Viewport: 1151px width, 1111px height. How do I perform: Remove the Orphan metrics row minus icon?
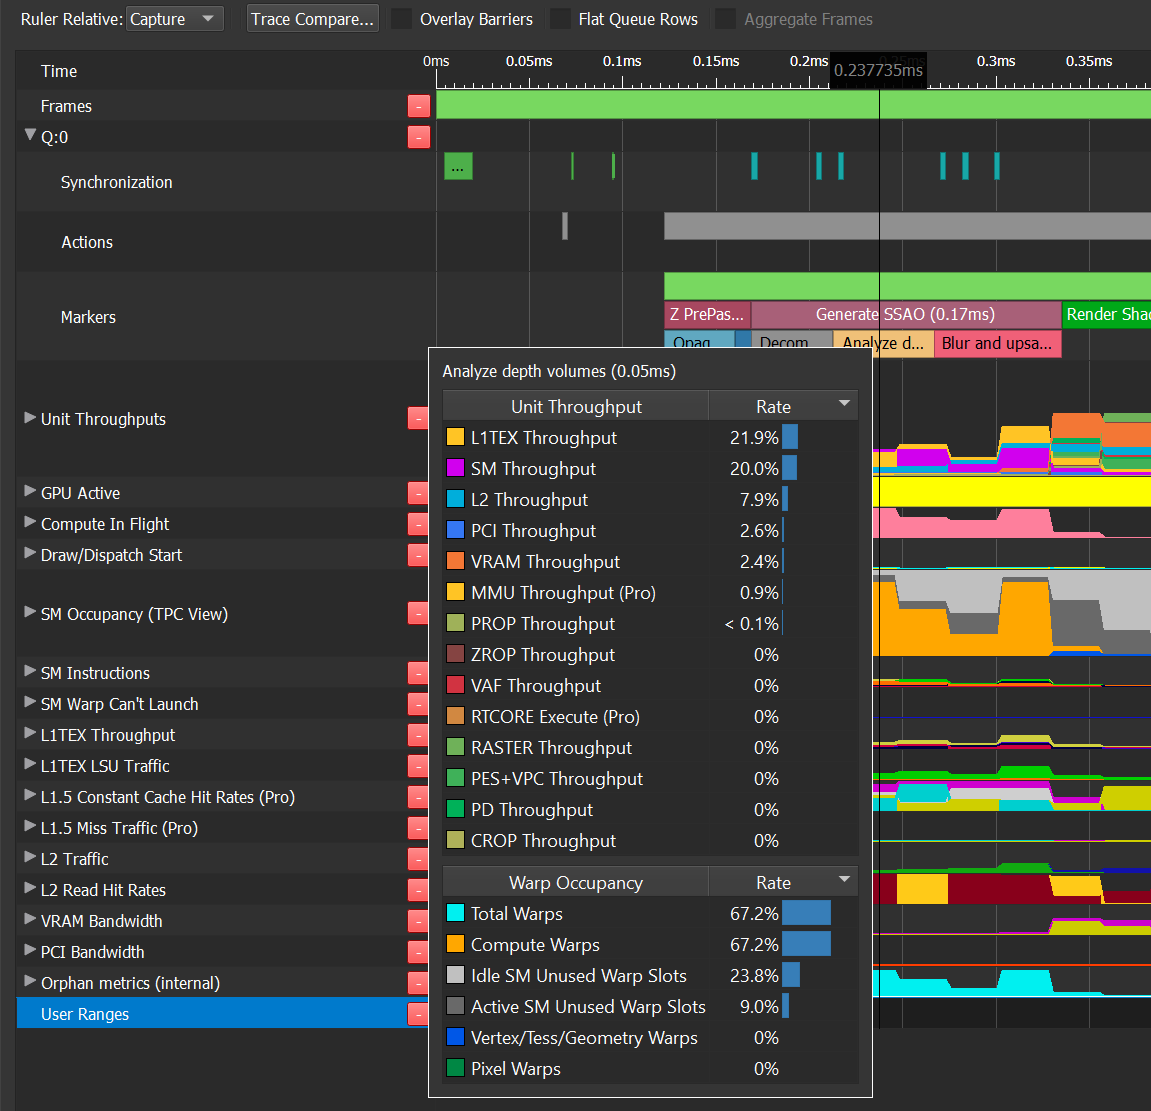point(419,982)
